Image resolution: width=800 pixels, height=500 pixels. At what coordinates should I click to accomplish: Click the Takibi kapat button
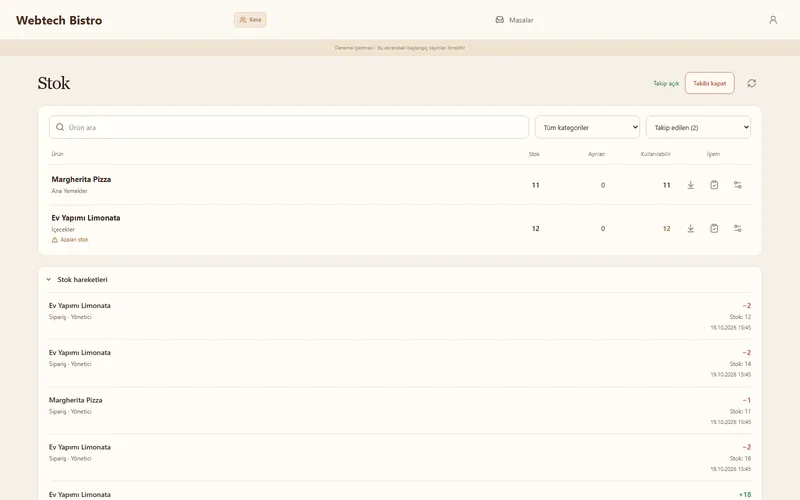710,83
